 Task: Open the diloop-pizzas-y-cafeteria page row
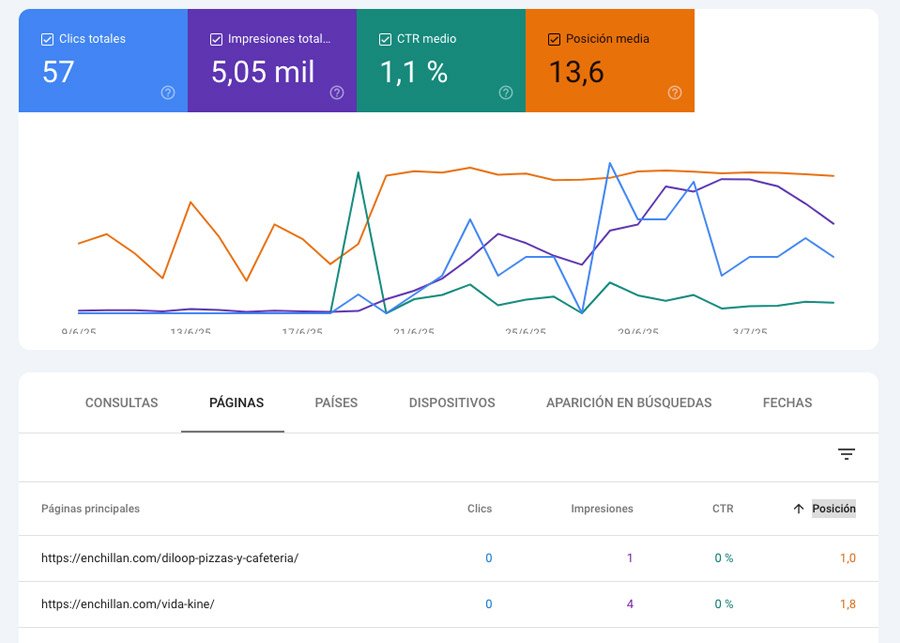click(x=170, y=558)
